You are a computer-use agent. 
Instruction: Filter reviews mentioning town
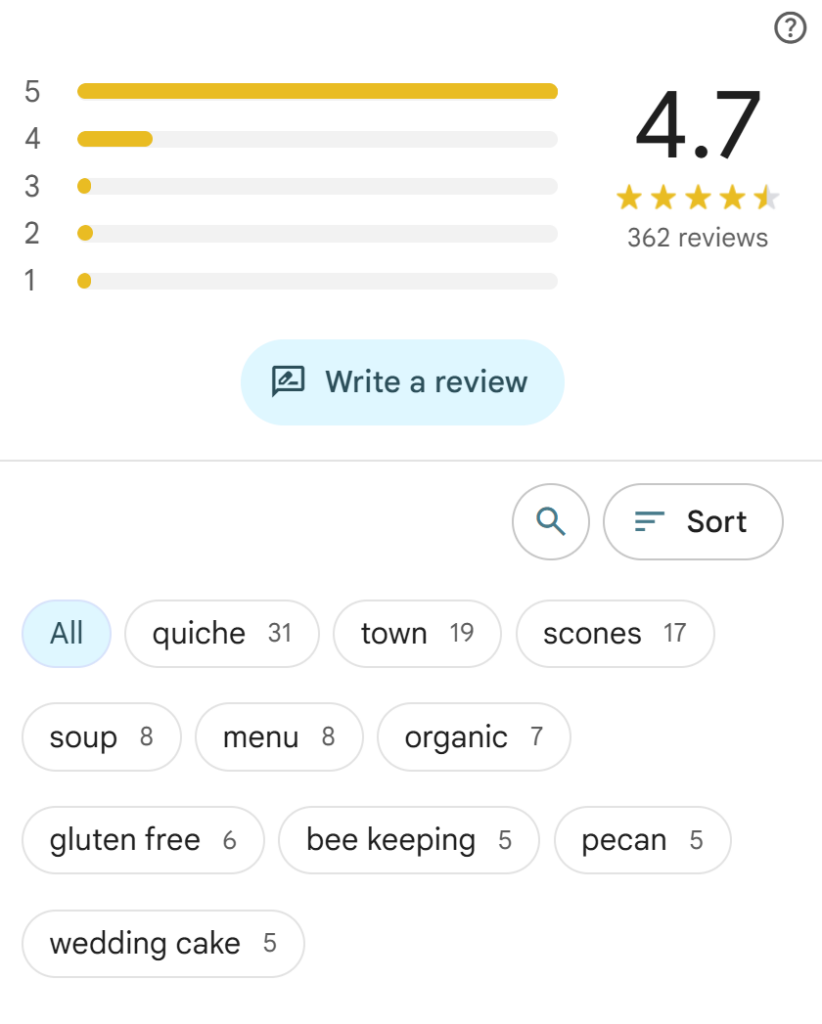(416, 633)
